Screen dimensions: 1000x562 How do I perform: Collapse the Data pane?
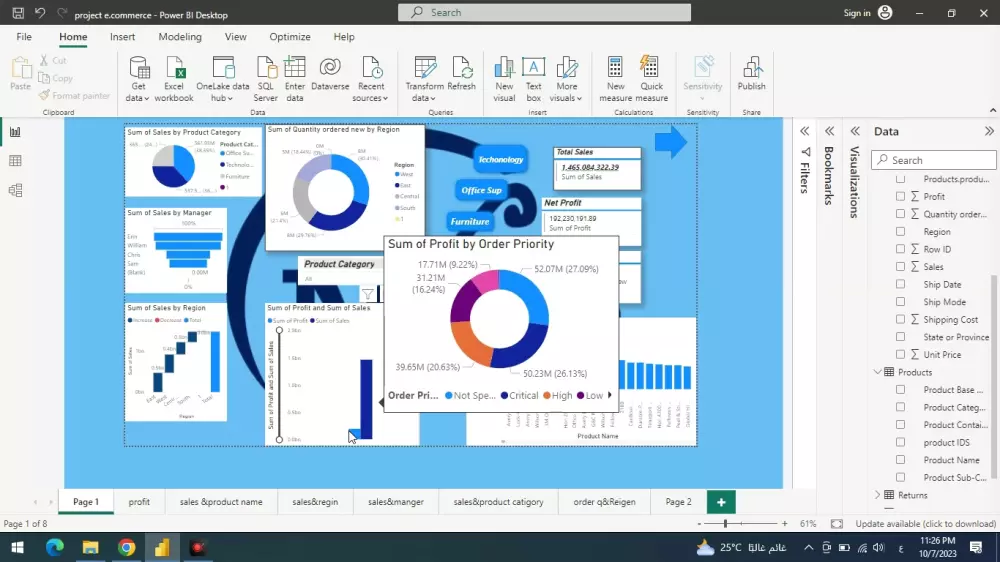[x=989, y=131]
